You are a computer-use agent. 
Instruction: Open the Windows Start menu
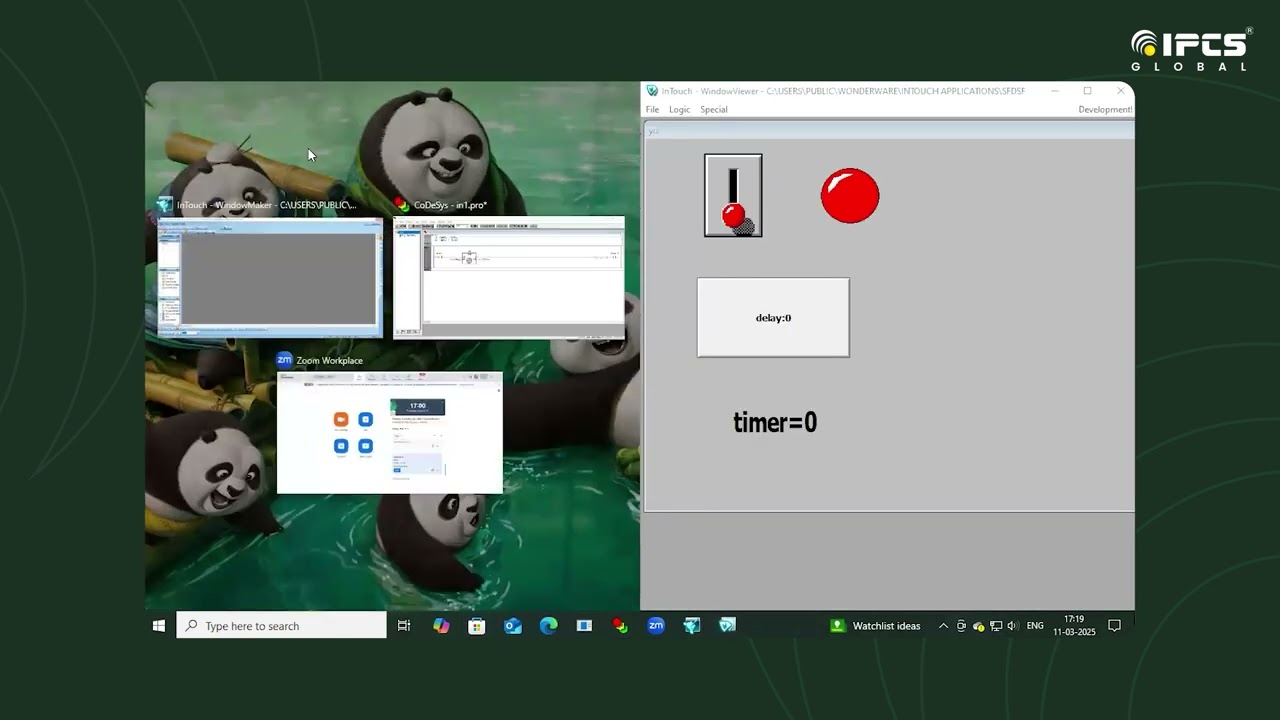[x=159, y=626]
